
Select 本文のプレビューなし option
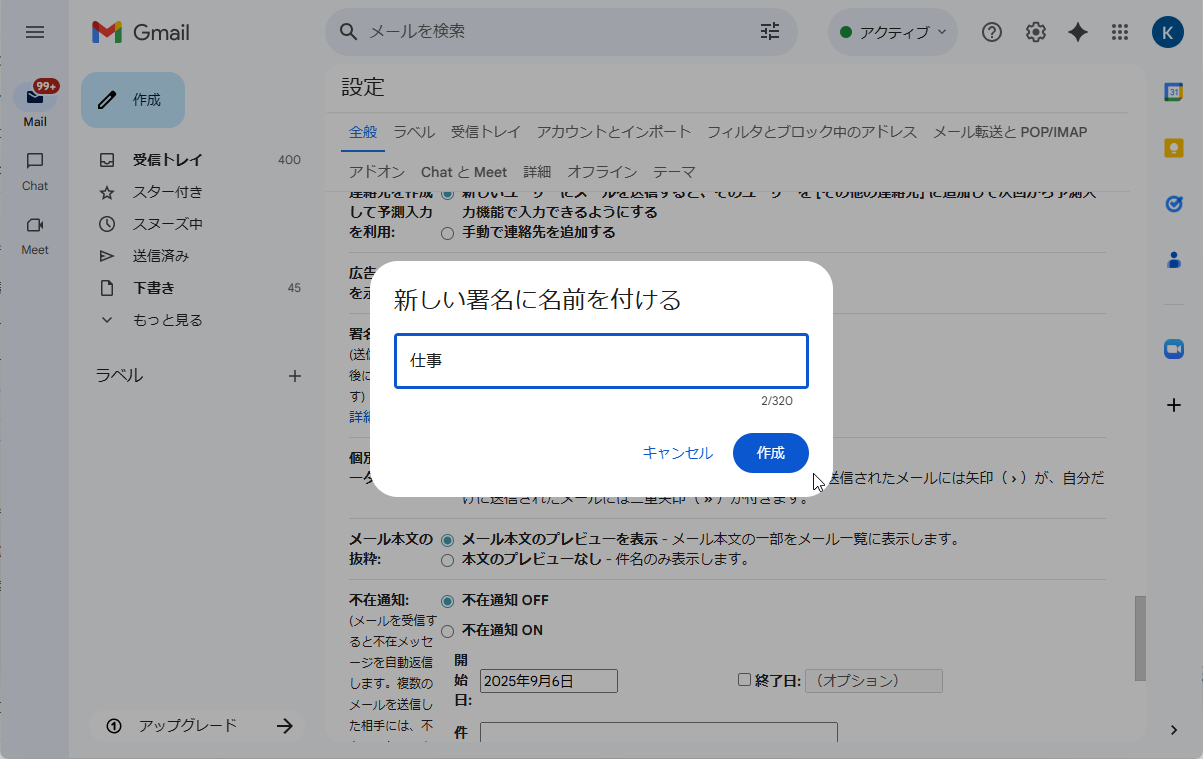[447, 560]
